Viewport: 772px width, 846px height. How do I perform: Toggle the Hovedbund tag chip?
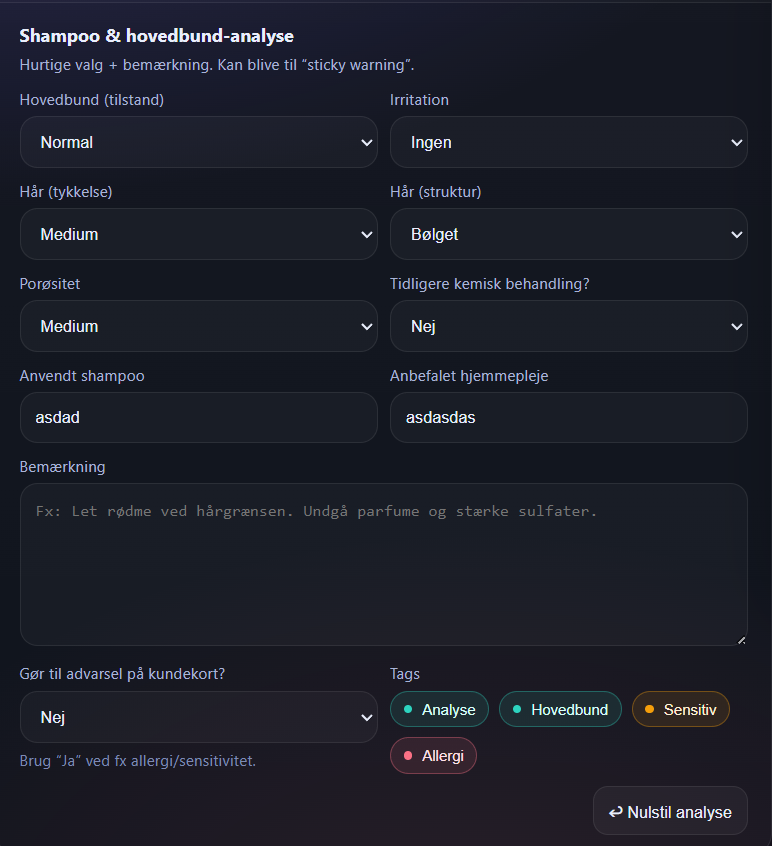click(560, 709)
